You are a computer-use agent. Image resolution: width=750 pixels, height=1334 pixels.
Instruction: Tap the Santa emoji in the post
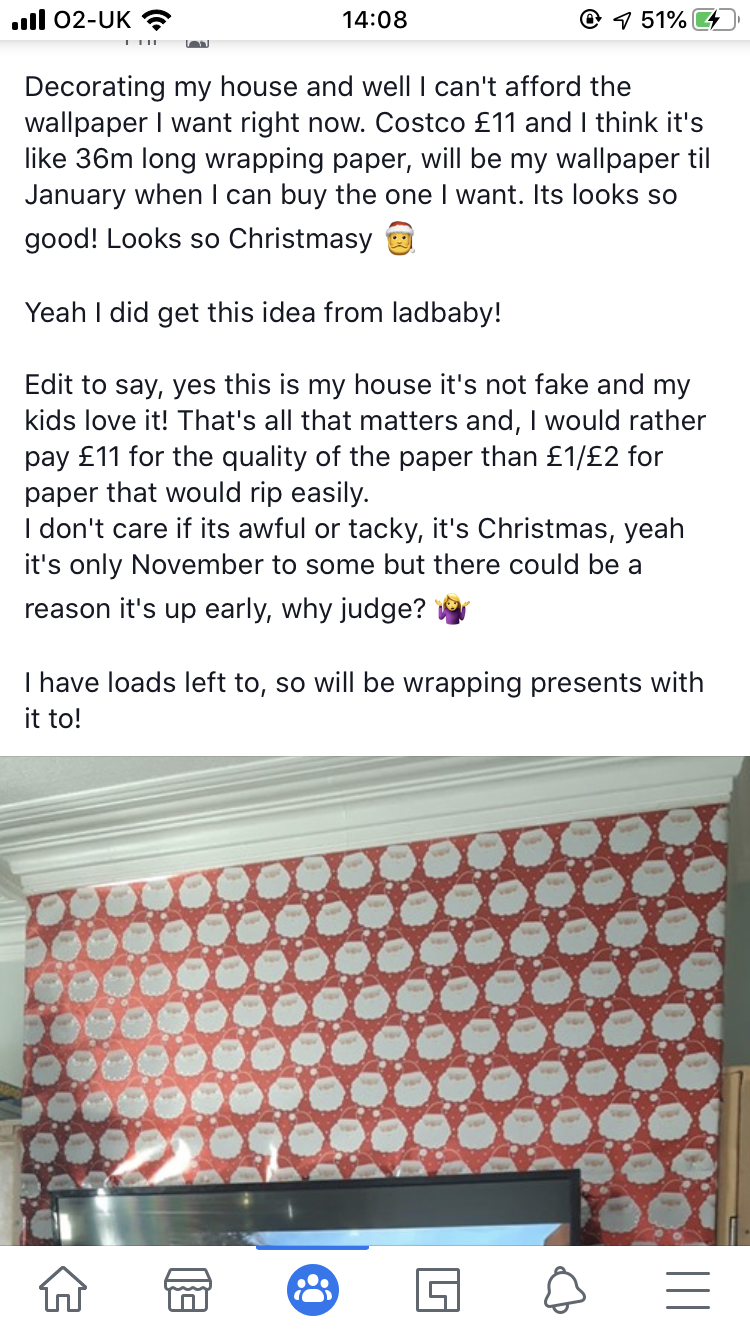tap(398, 238)
